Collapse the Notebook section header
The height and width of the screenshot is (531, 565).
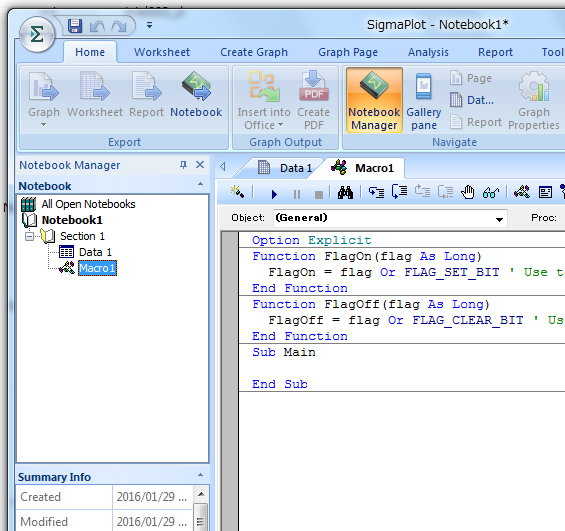(201, 184)
